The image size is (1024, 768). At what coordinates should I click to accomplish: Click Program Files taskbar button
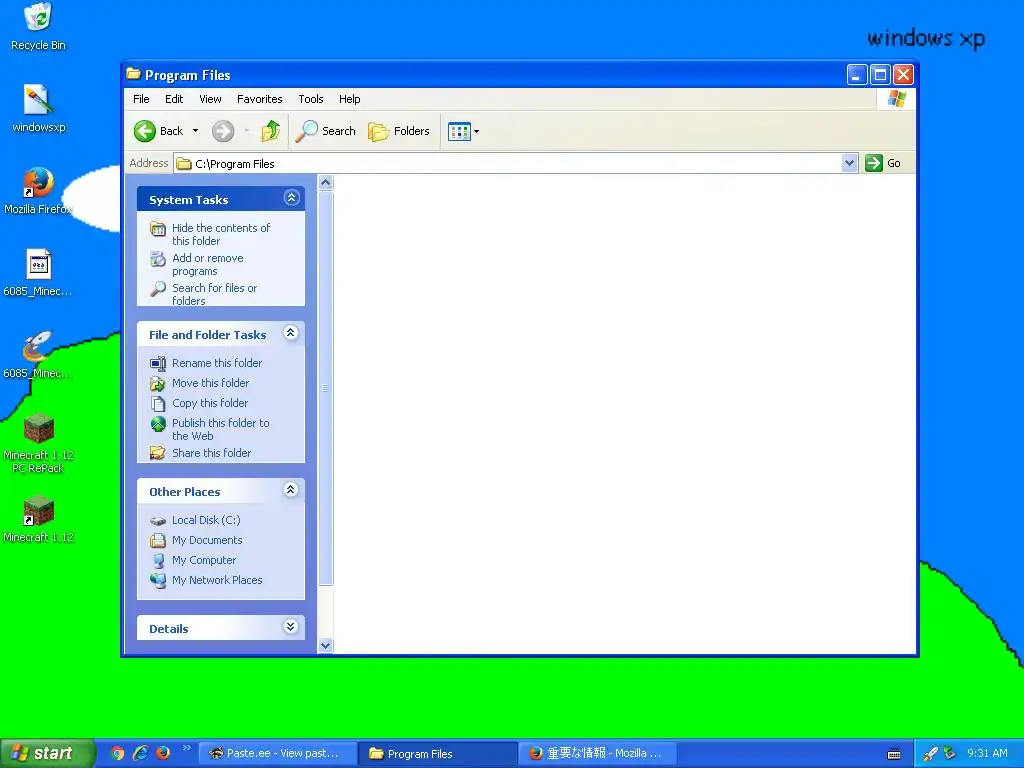[438, 754]
